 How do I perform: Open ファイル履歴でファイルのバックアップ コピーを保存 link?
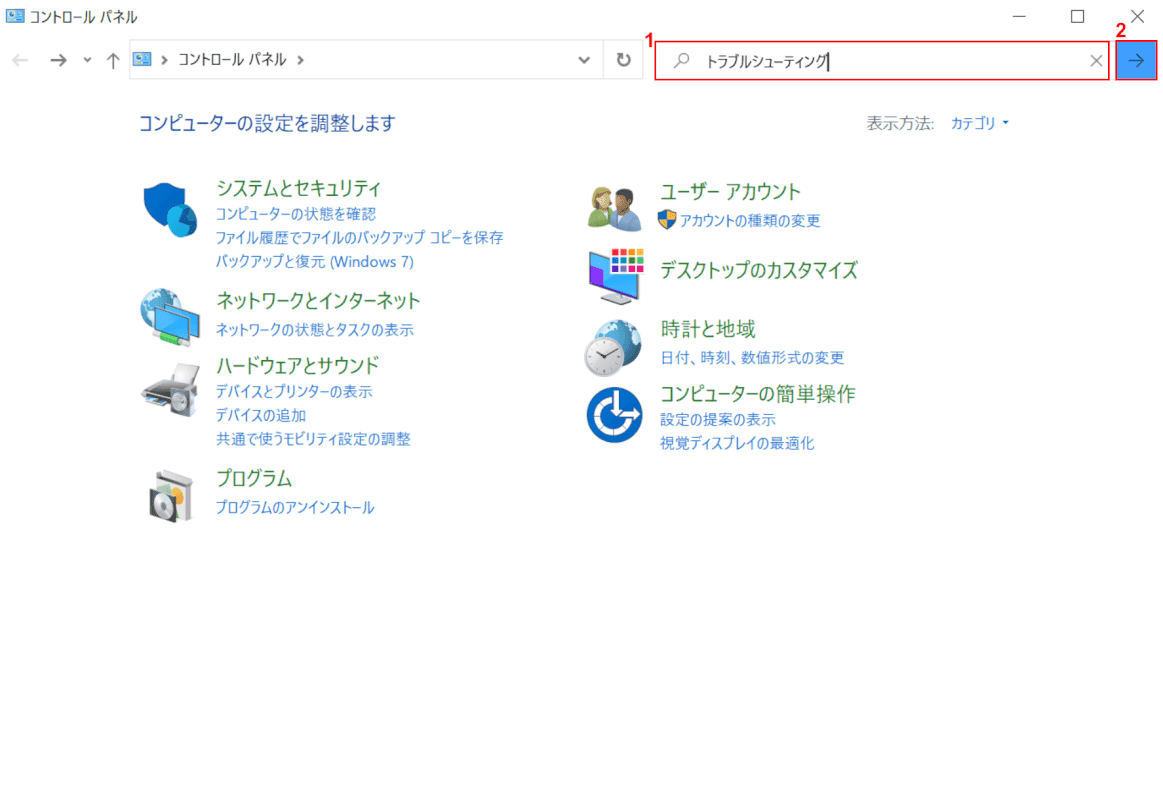[360, 237]
